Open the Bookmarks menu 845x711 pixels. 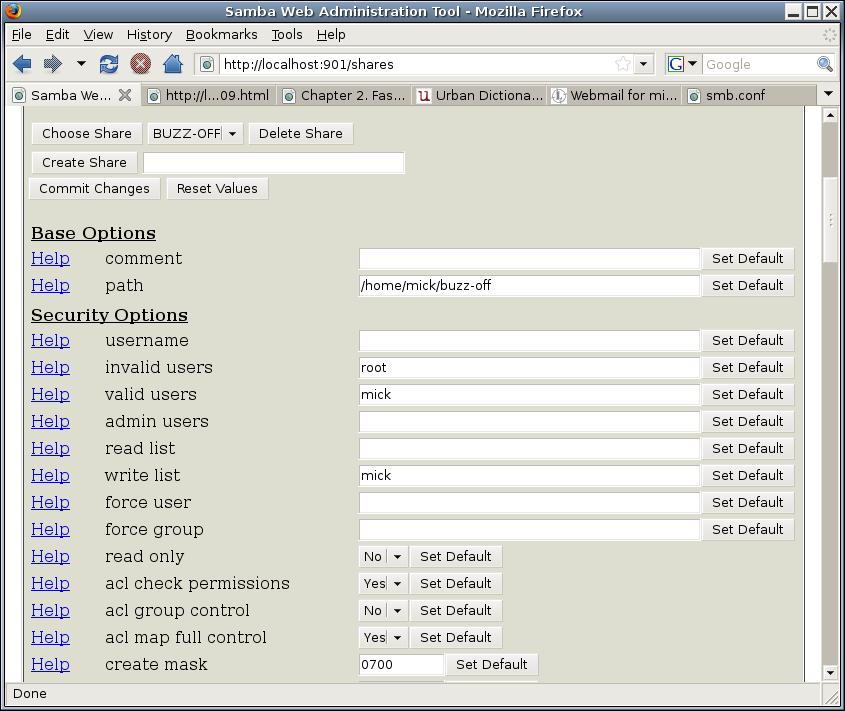click(221, 34)
